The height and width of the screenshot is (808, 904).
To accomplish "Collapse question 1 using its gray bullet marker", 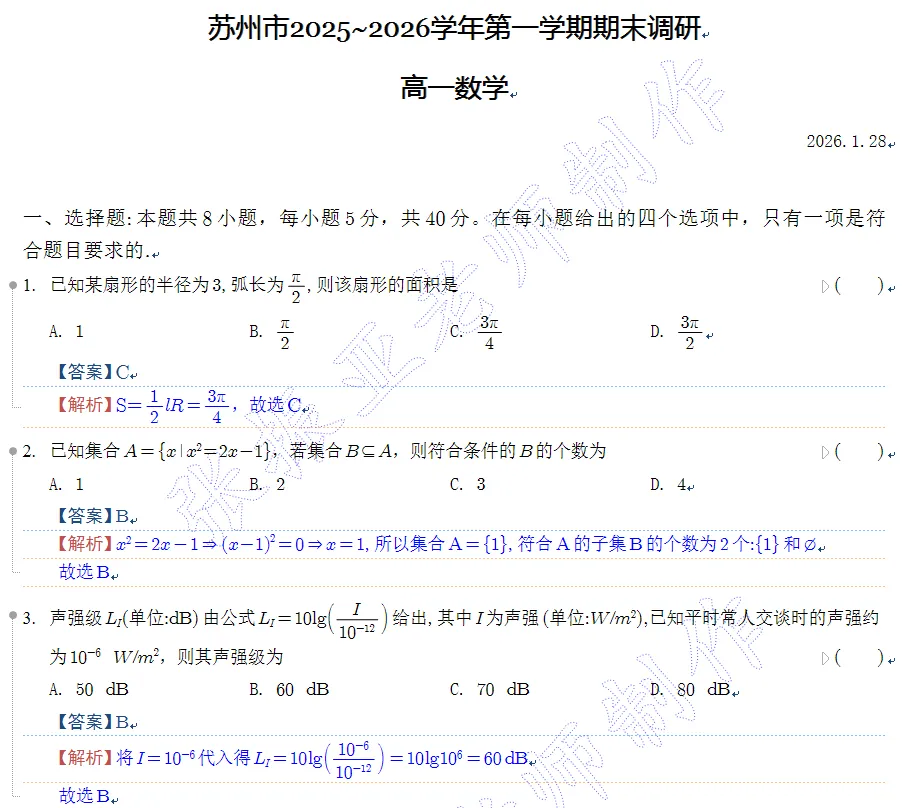I will pyautogui.click(x=13, y=285).
